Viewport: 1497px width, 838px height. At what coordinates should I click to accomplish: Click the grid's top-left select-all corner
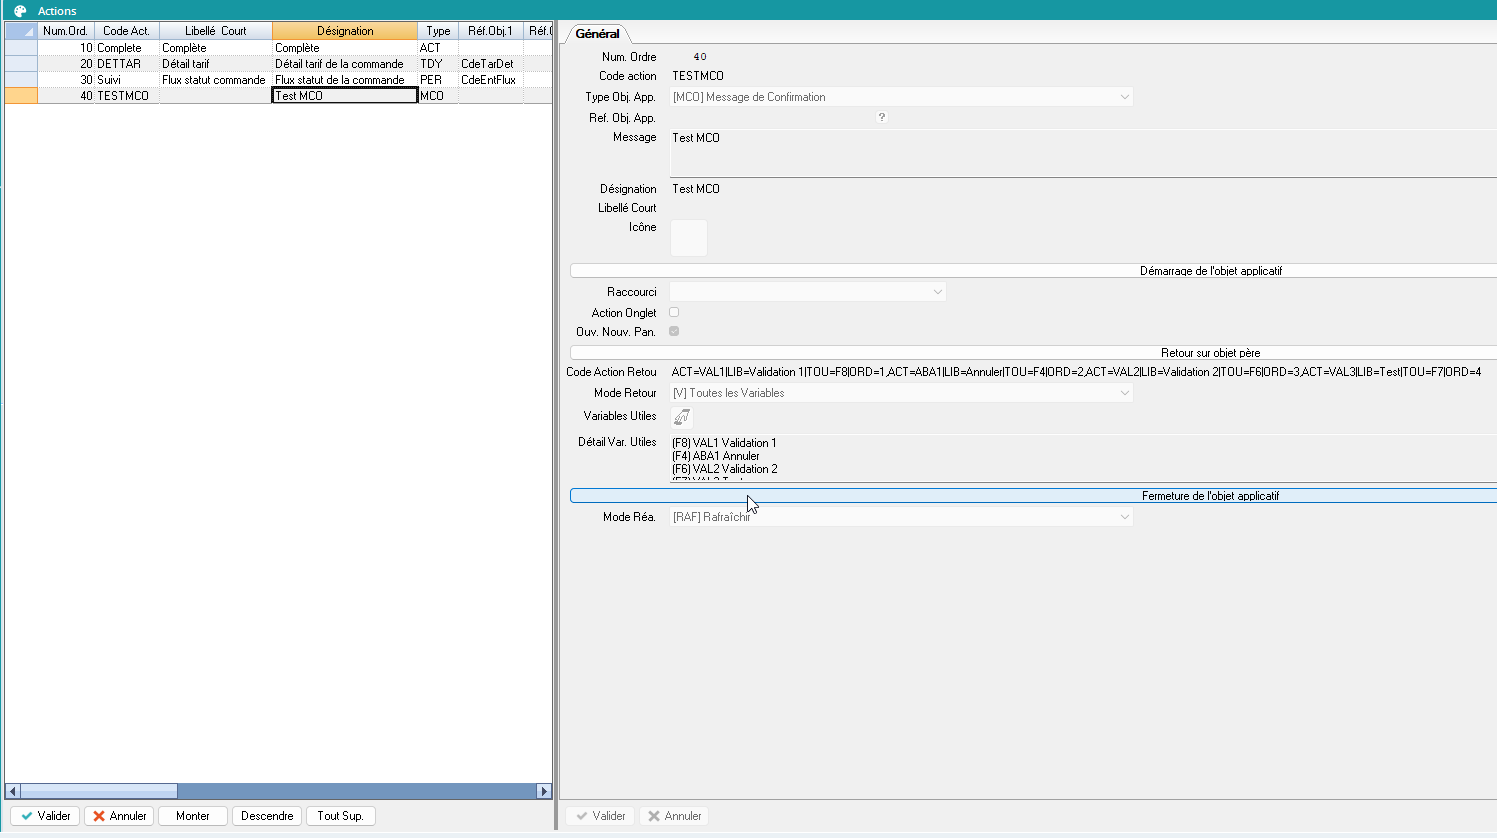[21, 31]
